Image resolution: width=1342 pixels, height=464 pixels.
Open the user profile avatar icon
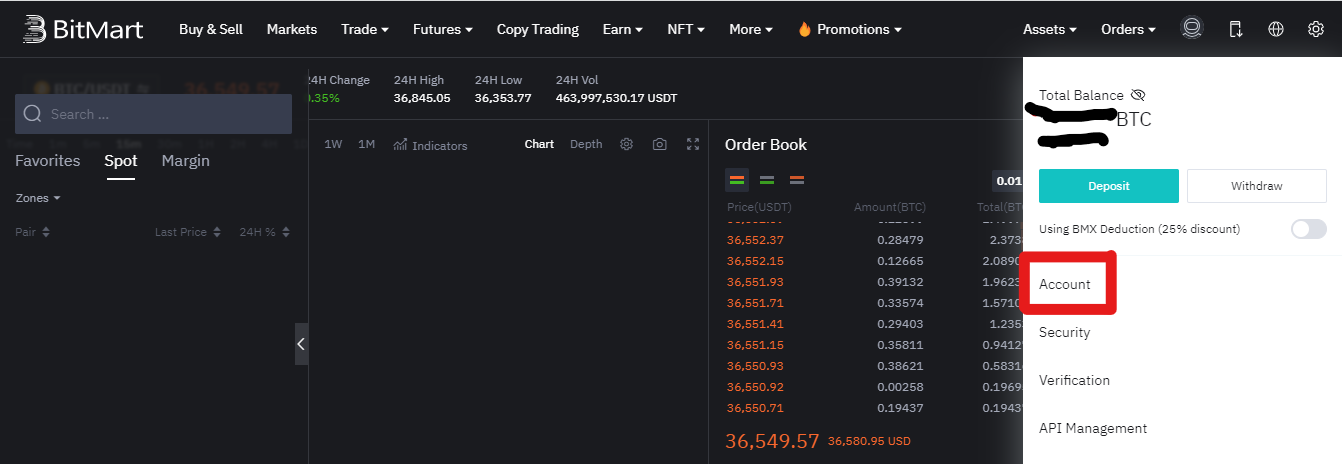click(1191, 29)
